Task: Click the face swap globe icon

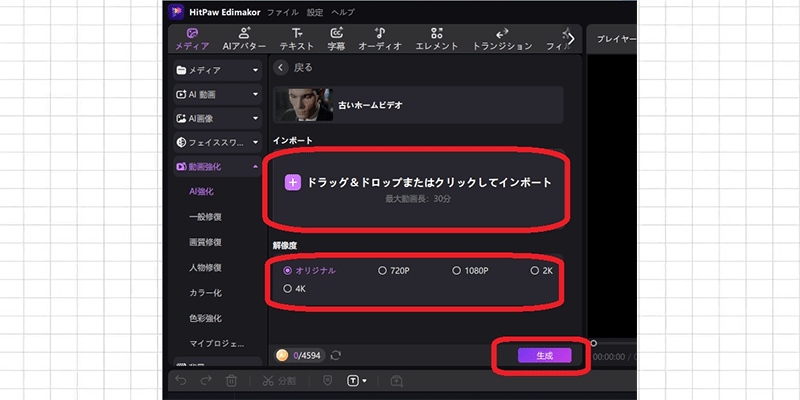Action: [x=181, y=142]
